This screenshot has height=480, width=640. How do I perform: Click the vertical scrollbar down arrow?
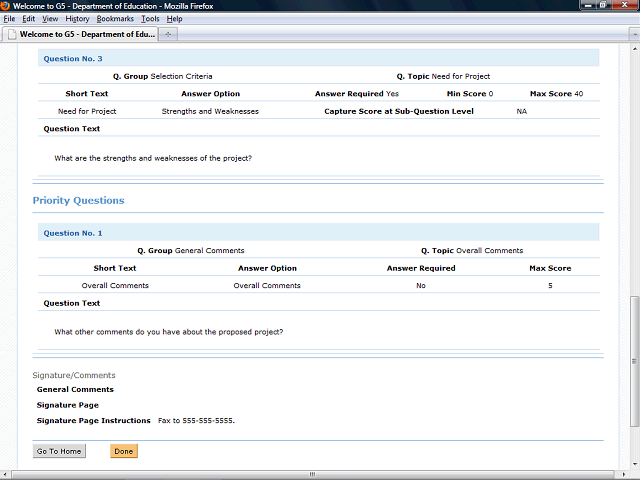(634, 466)
